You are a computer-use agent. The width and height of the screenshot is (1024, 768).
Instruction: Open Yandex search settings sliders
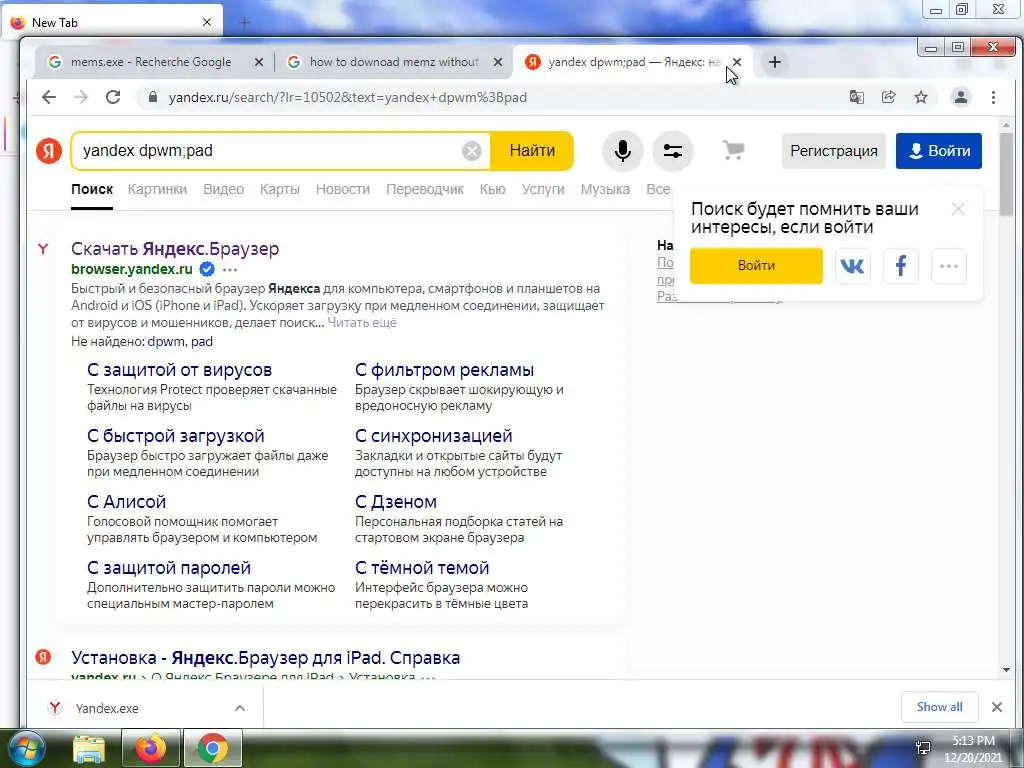(x=673, y=151)
